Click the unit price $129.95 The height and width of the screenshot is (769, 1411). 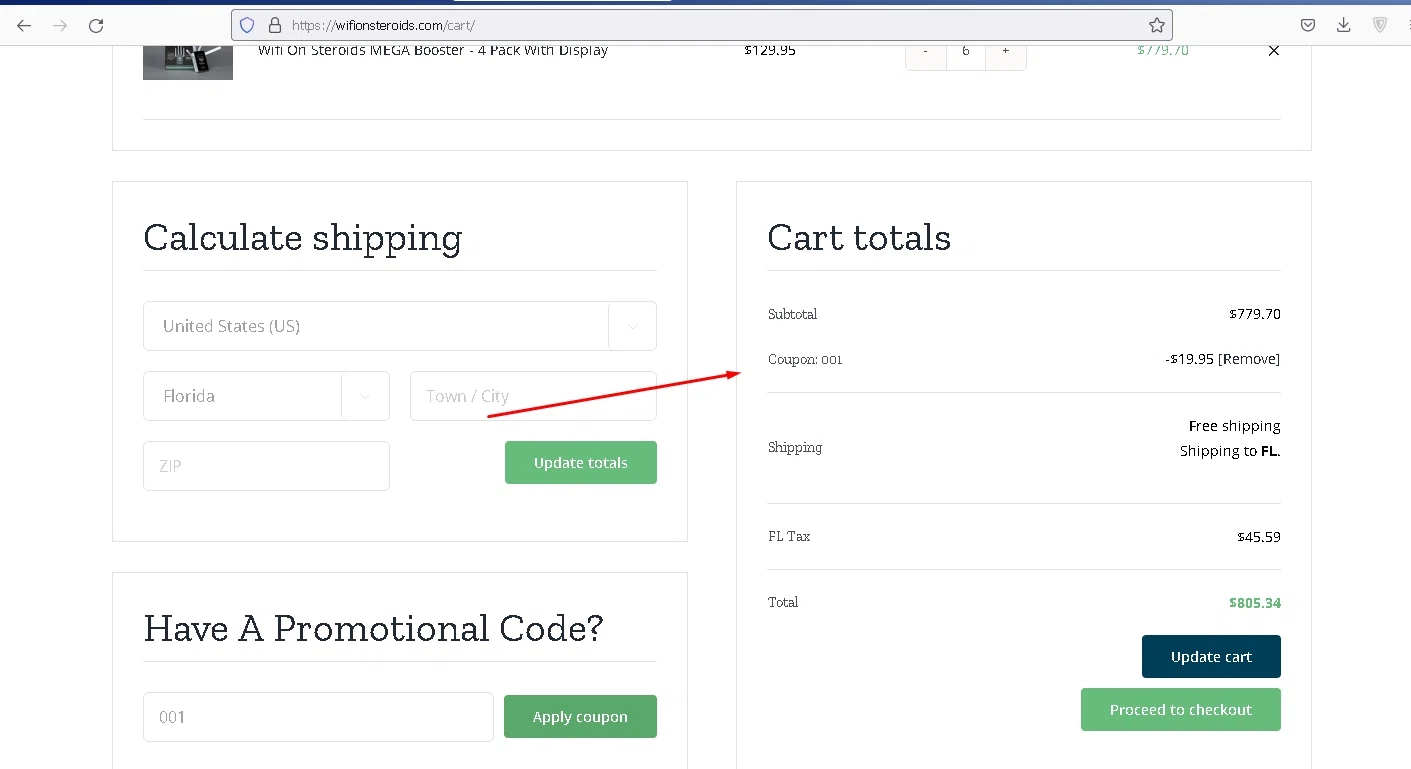coord(770,50)
